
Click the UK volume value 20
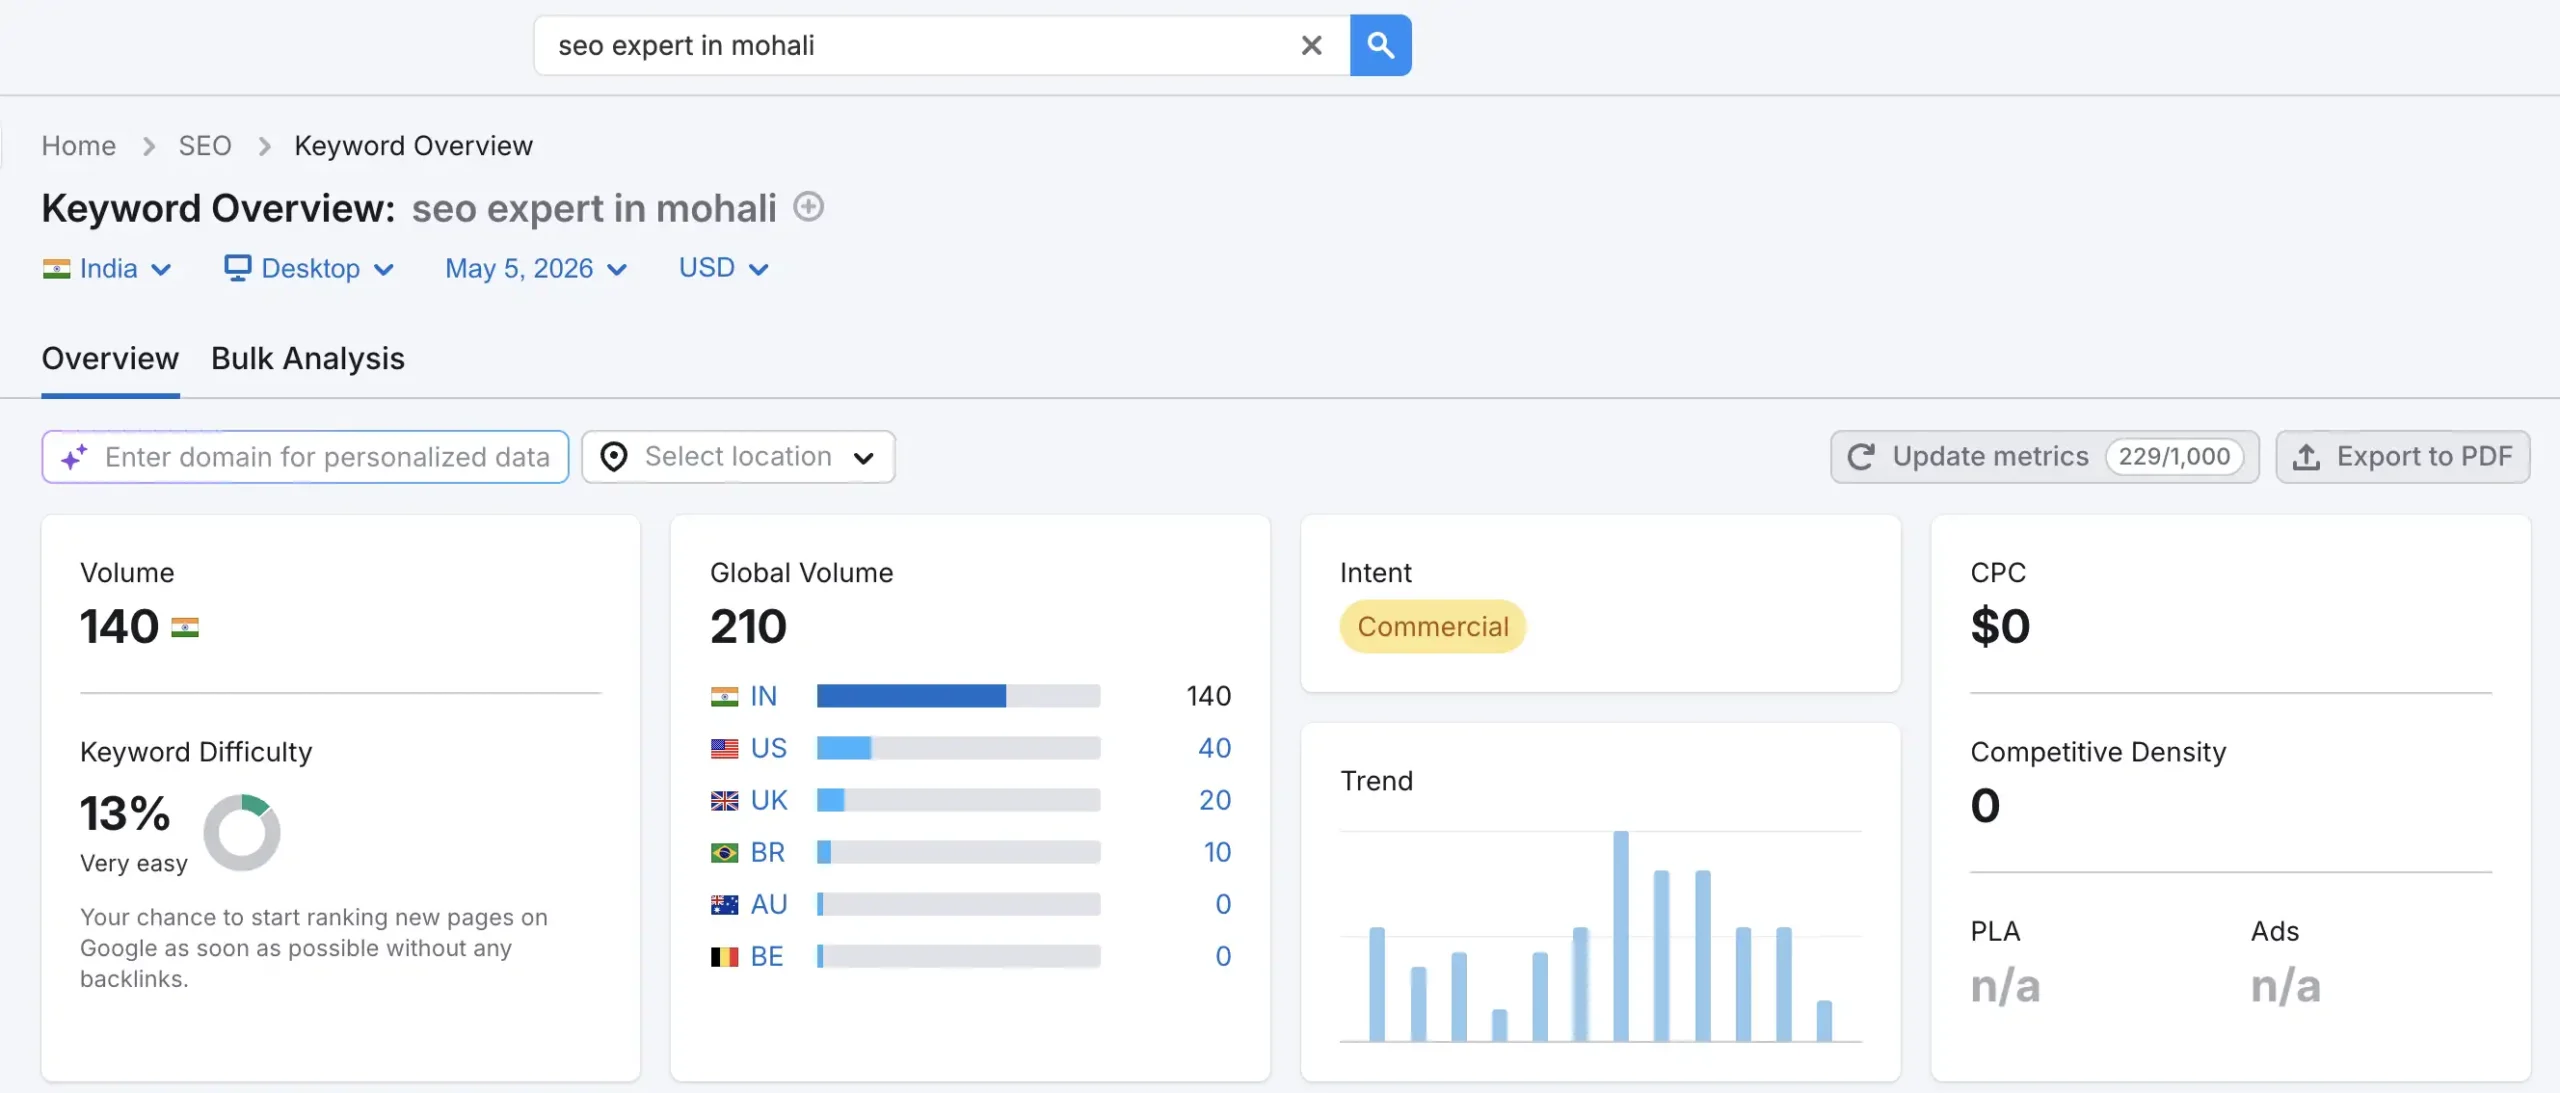[1214, 800]
